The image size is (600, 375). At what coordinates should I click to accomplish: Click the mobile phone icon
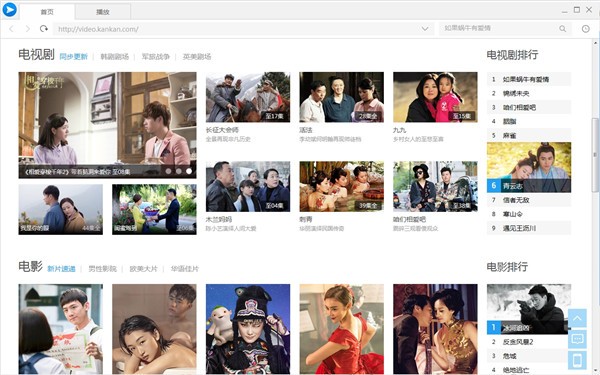point(577,360)
